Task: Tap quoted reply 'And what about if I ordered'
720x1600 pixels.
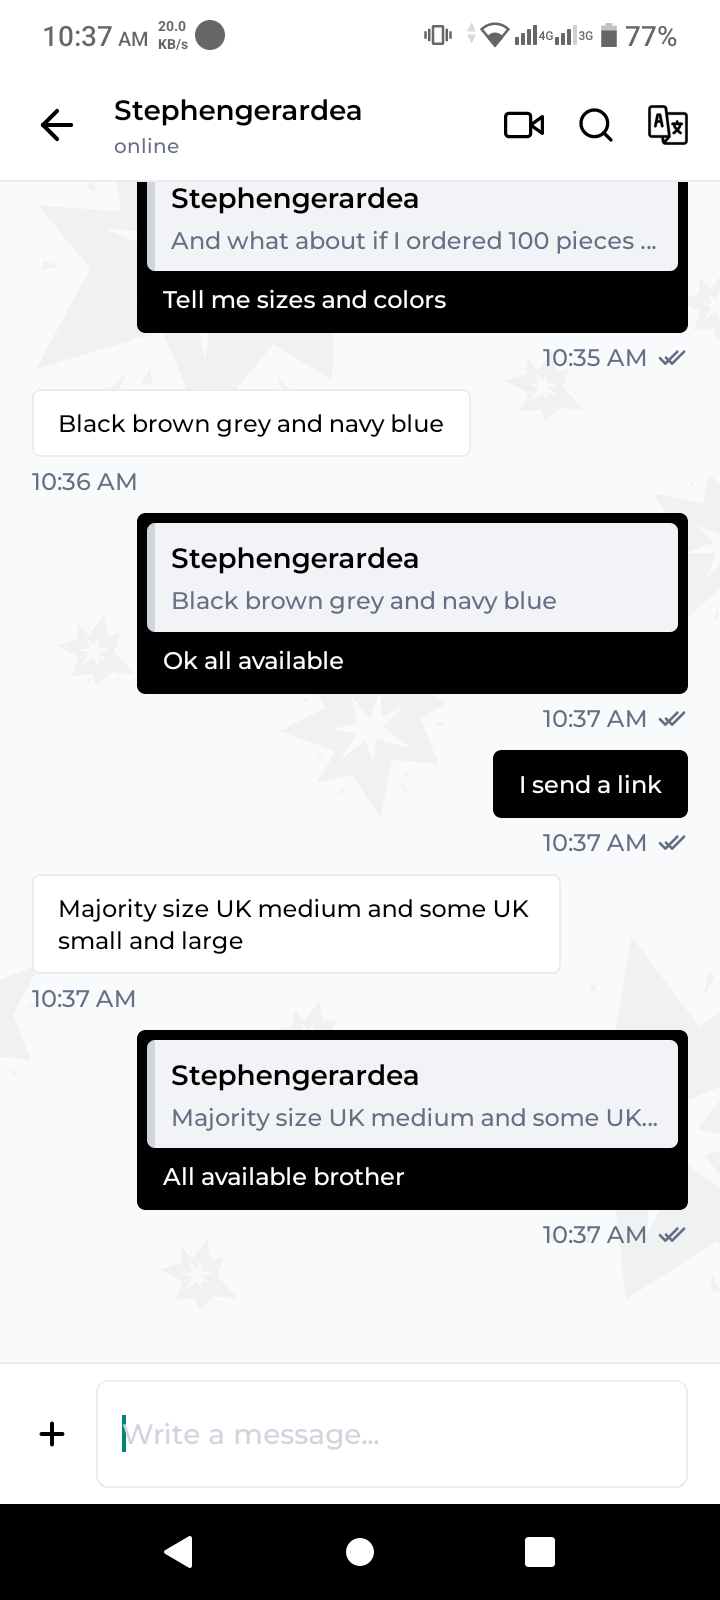Action: [412, 225]
